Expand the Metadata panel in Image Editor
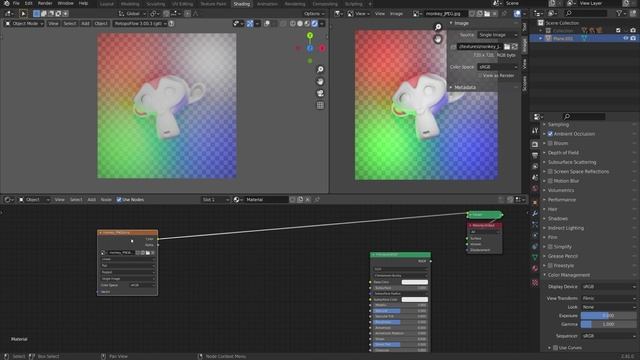Viewport: 640px width, 360px height. [x=464, y=87]
